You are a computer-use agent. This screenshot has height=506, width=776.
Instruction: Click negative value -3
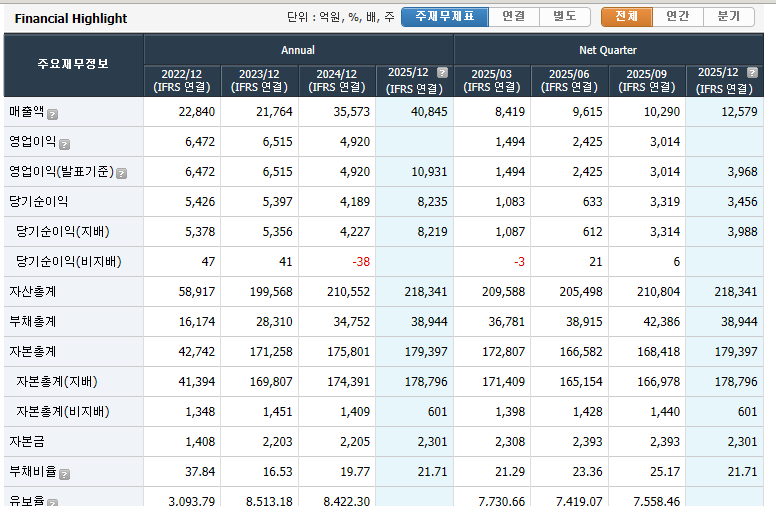pyautogui.click(x=519, y=262)
